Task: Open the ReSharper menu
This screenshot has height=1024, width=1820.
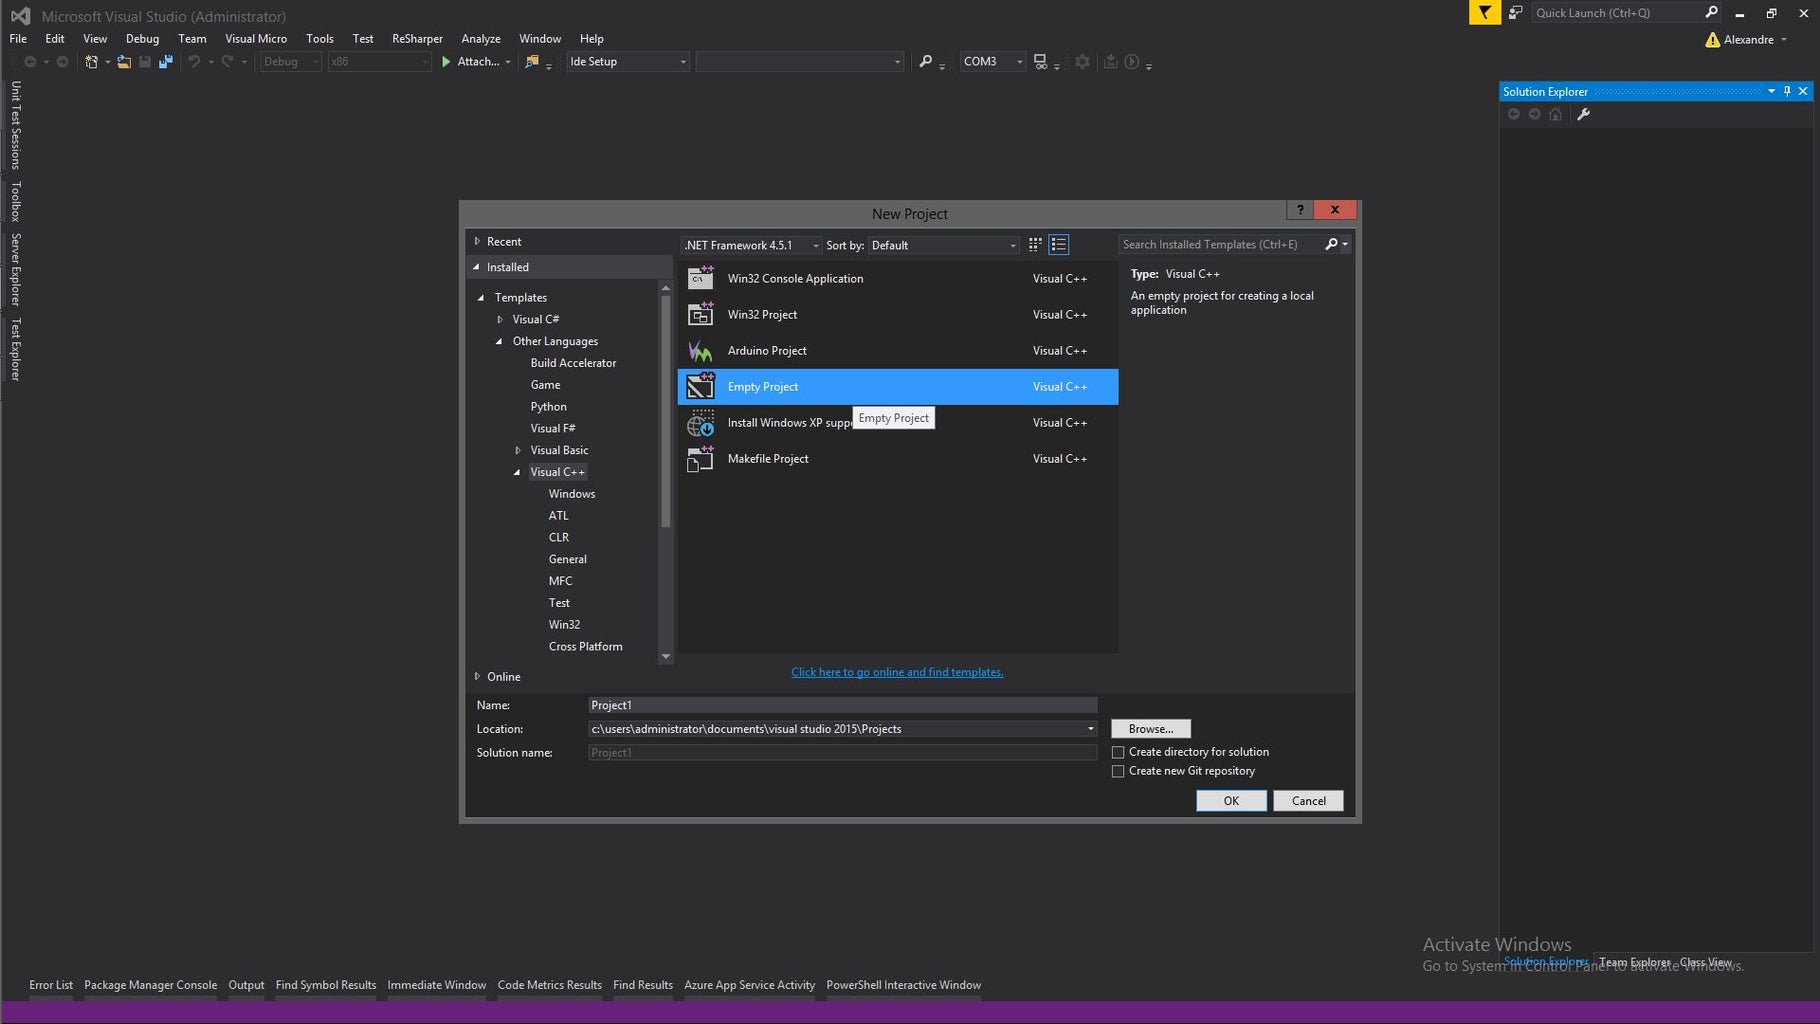Action: [417, 38]
